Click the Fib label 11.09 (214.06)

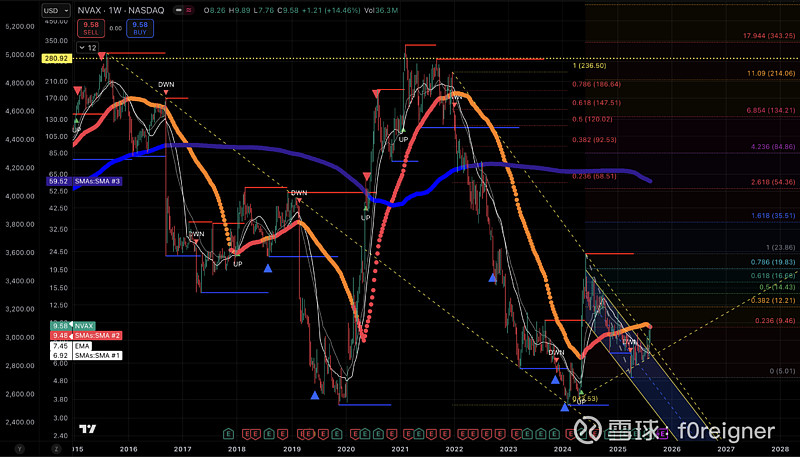[769, 73]
